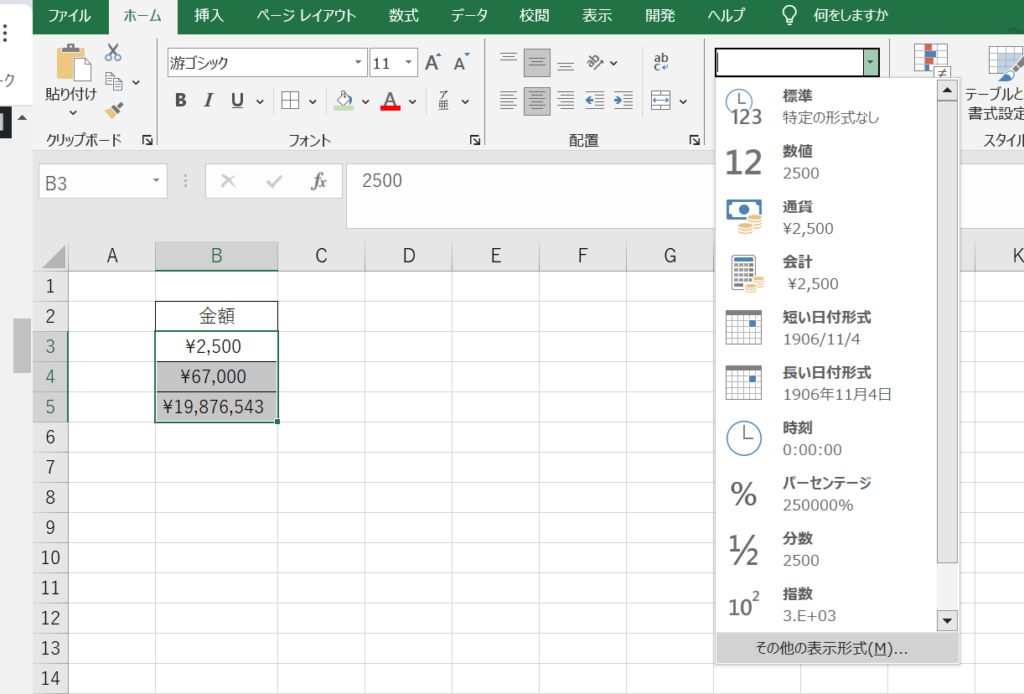Toggle wrap text icon
Image resolution: width=1024 pixels, height=694 pixels.
(661, 62)
